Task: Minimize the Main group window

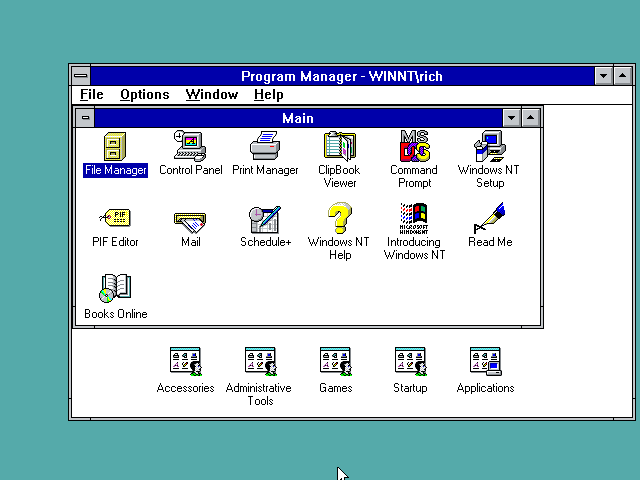Action: pos(511,118)
